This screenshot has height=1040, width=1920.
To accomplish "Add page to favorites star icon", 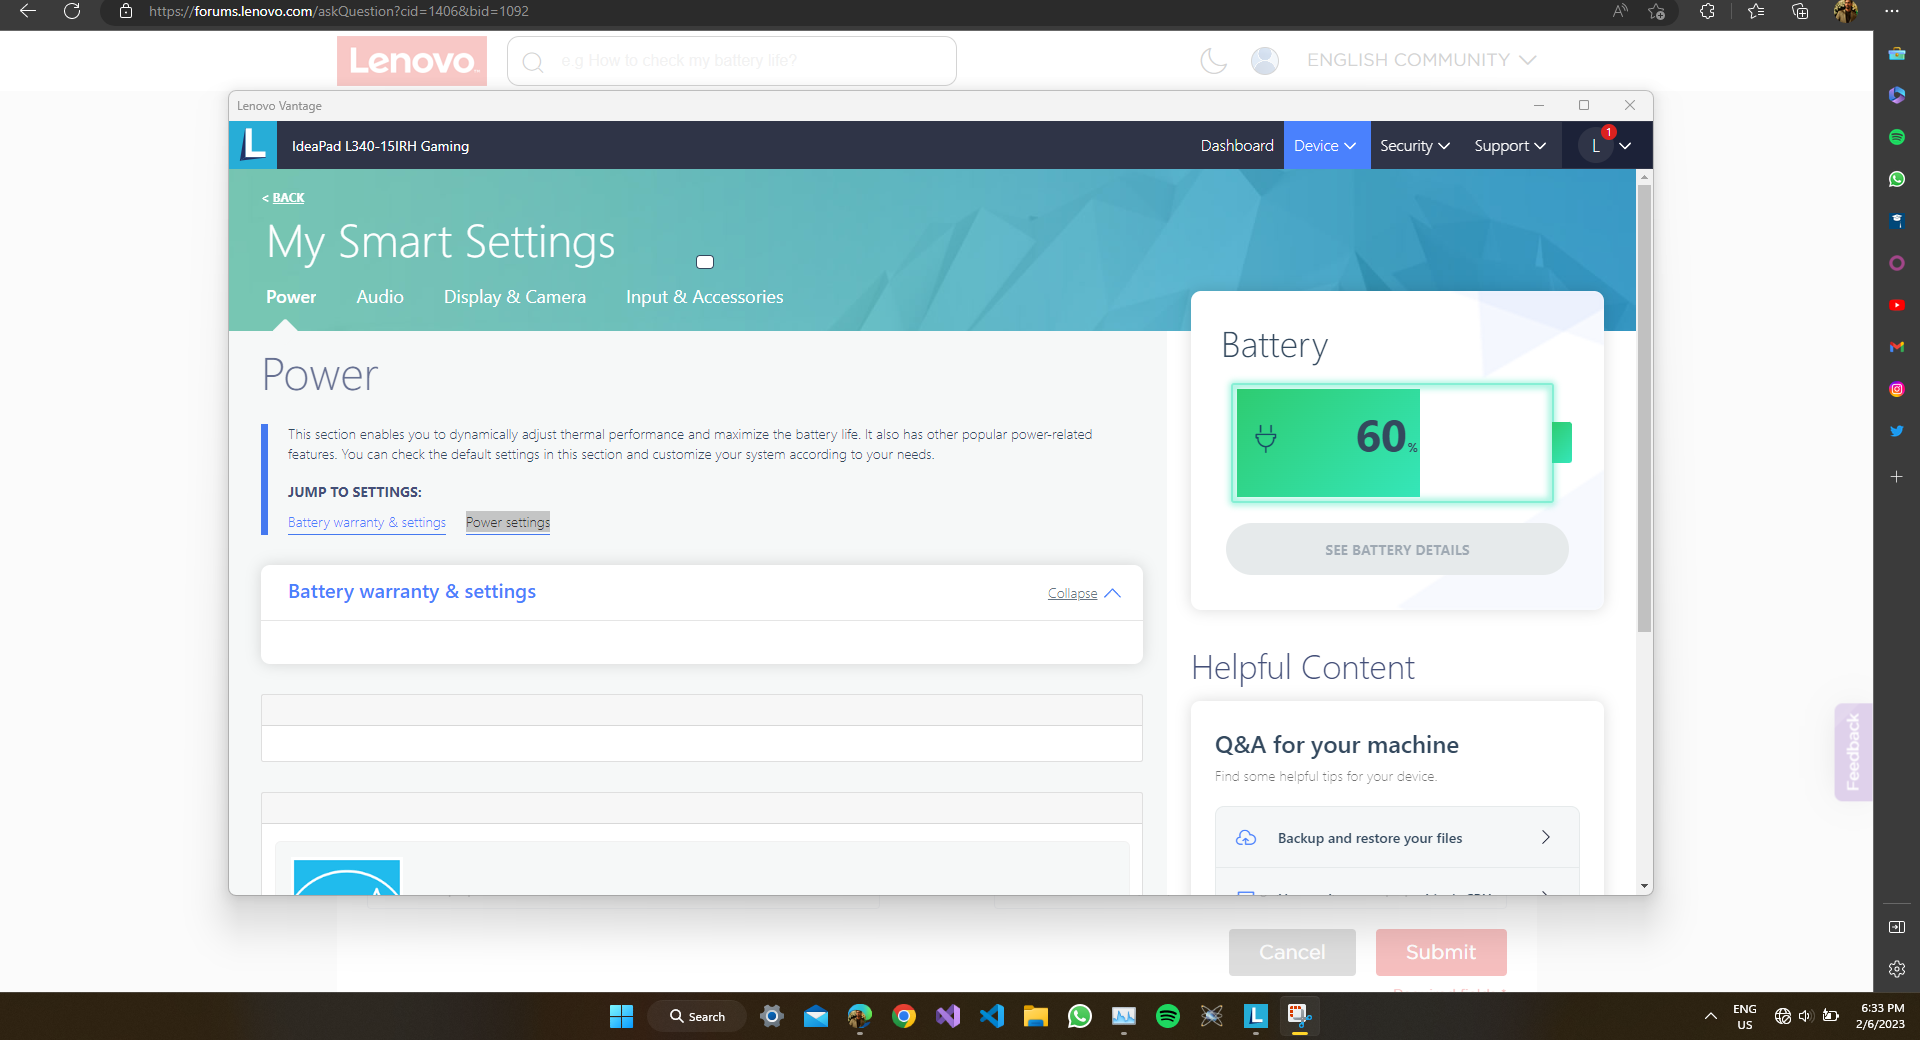I will coord(1657,11).
